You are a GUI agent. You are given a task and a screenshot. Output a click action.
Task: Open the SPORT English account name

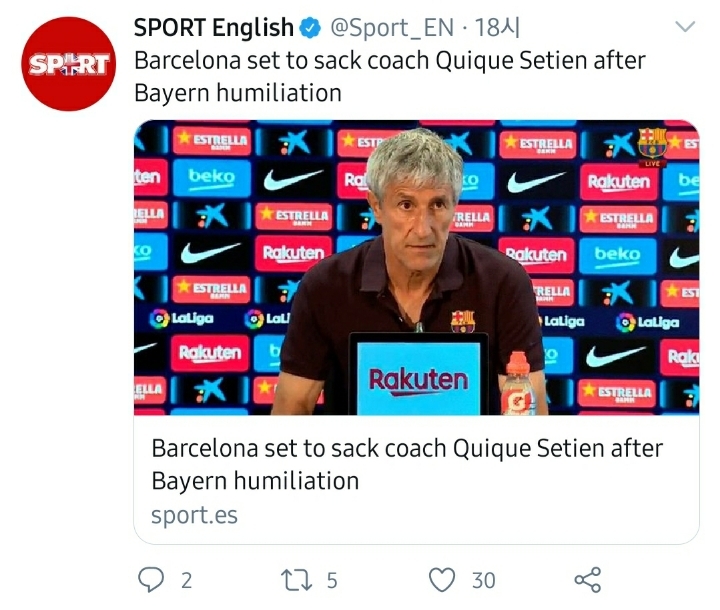pyautogui.click(x=213, y=28)
